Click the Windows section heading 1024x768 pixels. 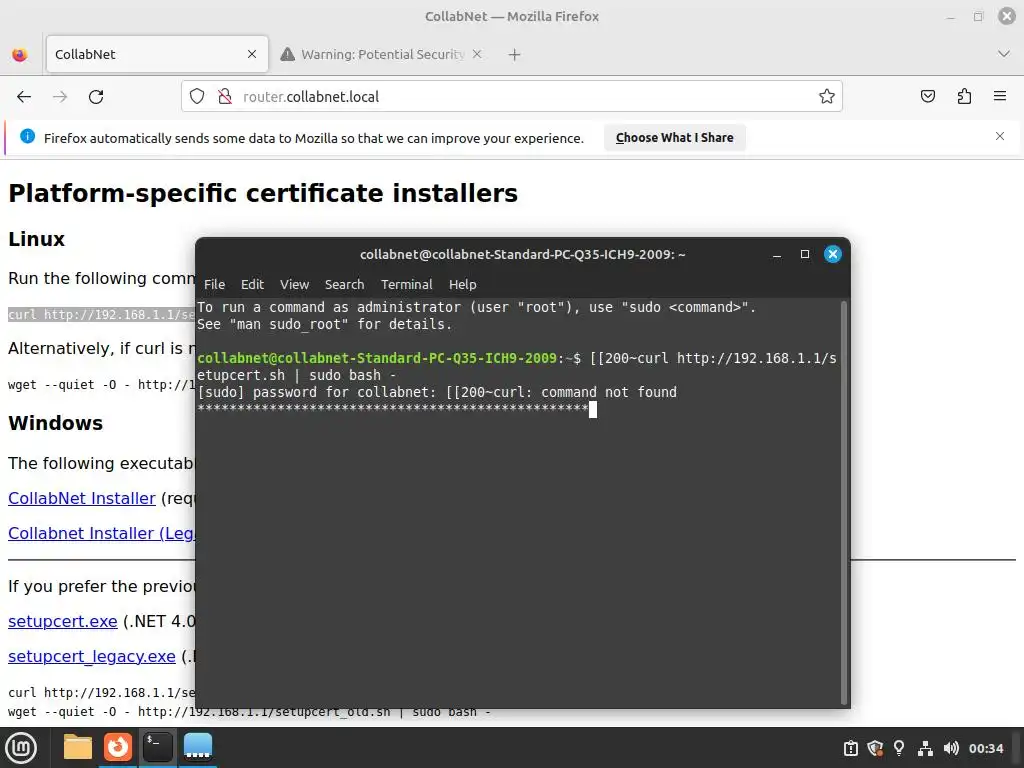(x=56, y=423)
